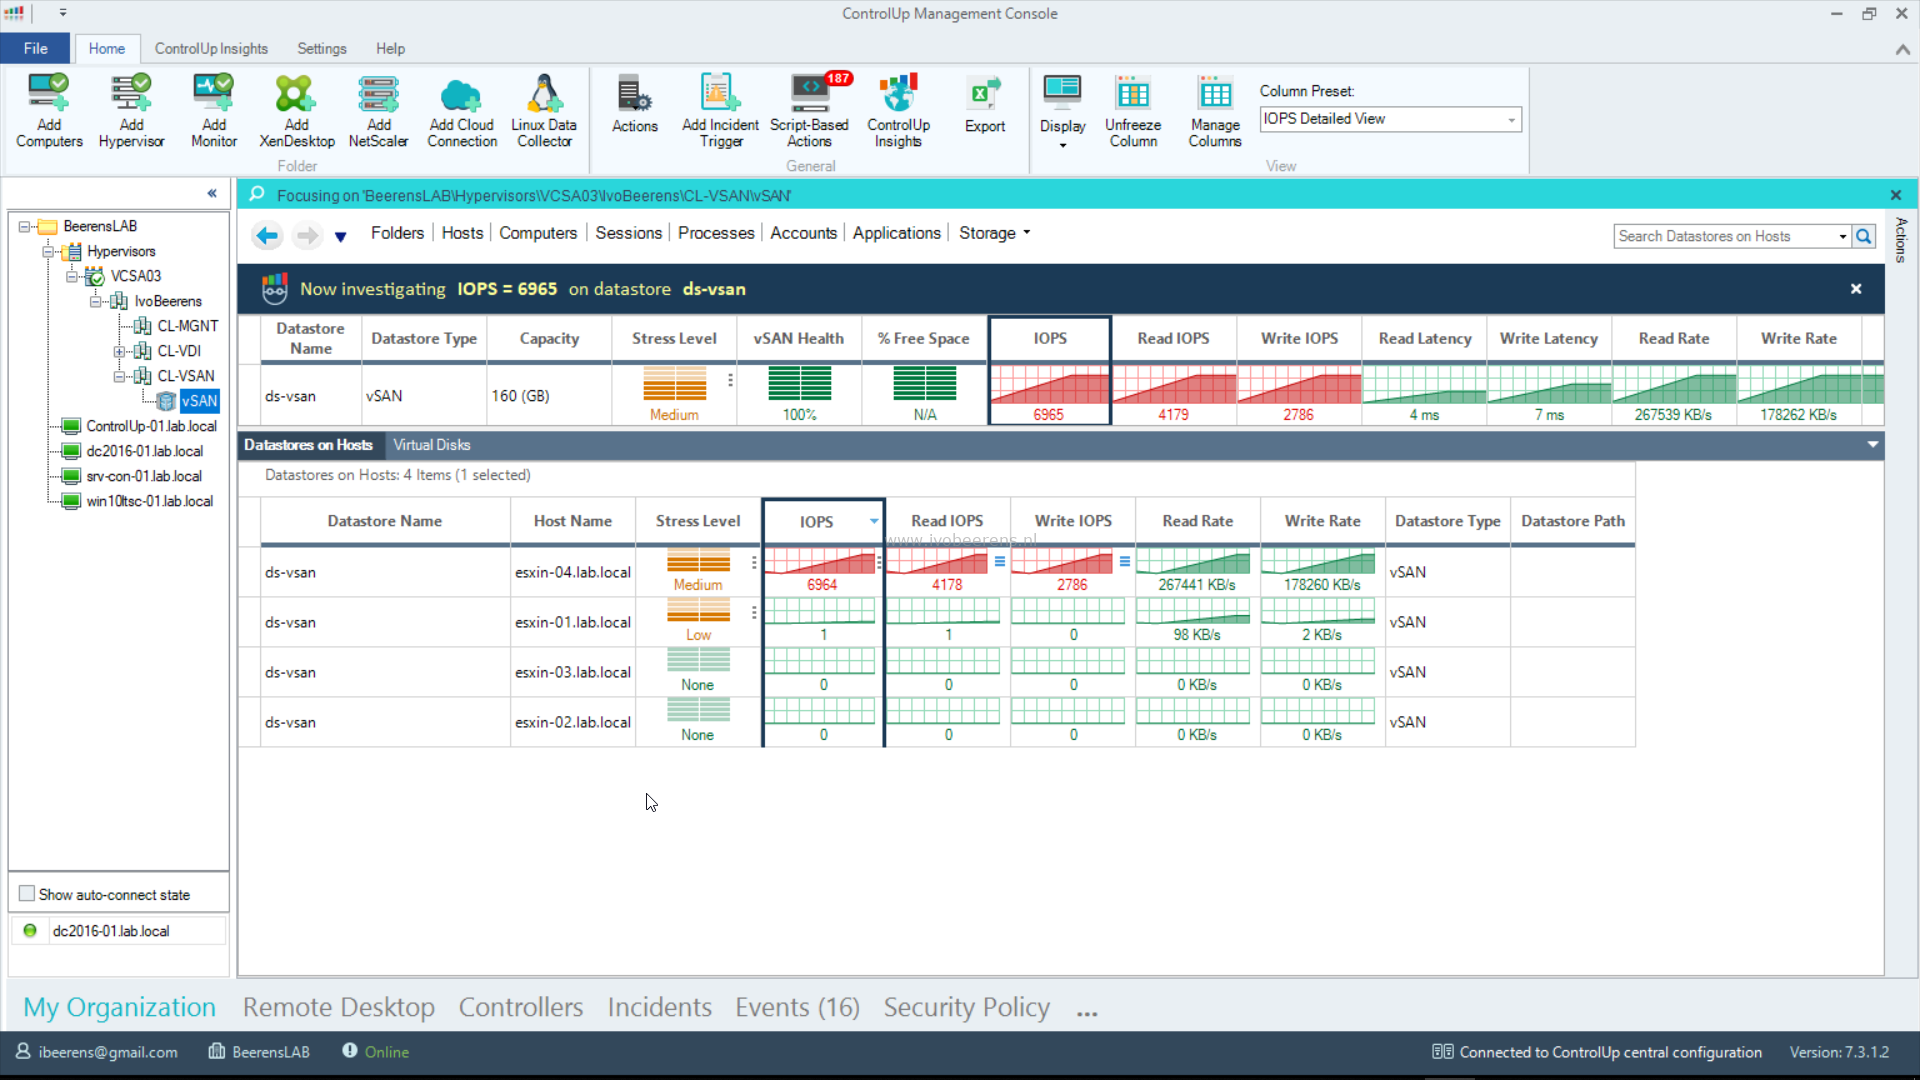Close the Focusing on path bar
Viewport: 1920px width, 1080px height.
[x=1896, y=195]
